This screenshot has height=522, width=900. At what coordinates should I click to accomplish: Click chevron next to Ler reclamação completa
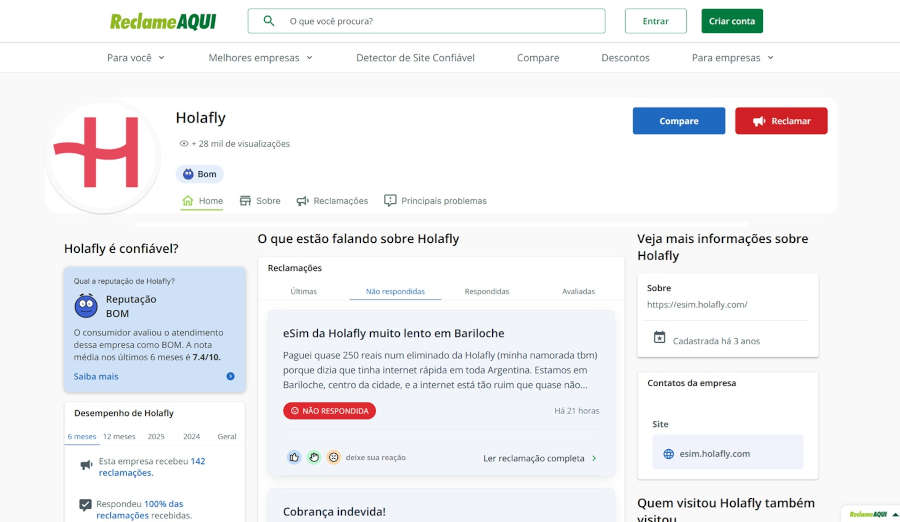pos(594,458)
